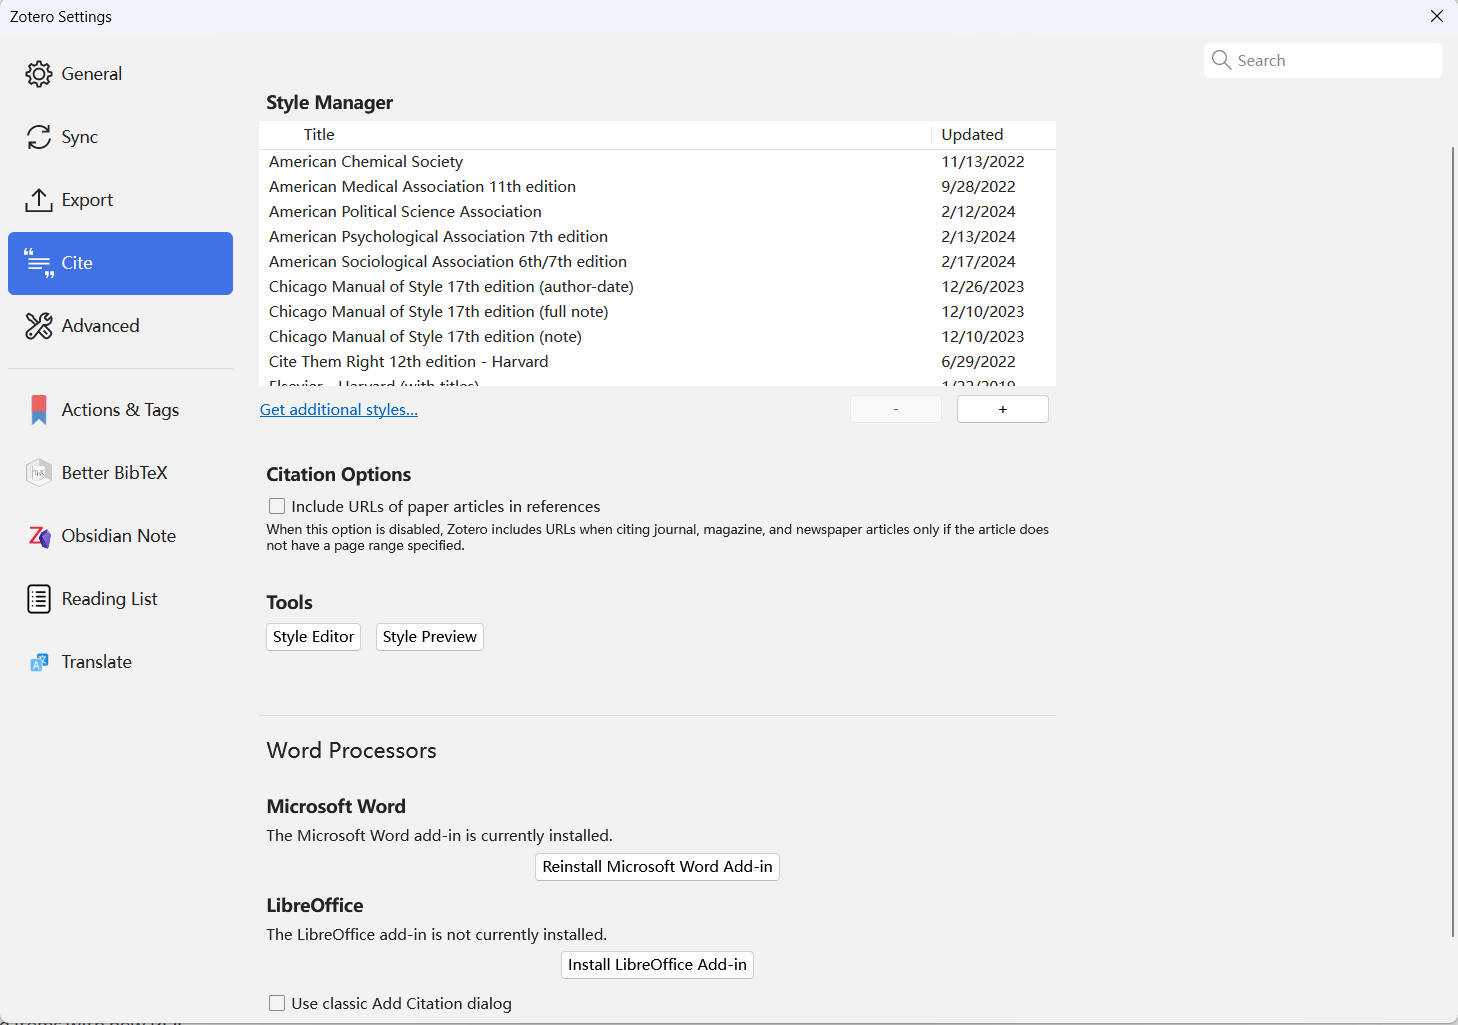Enable Include URLs of paper articles
This screenshot has width=1458, height=1025.
[x=277, y=507]
